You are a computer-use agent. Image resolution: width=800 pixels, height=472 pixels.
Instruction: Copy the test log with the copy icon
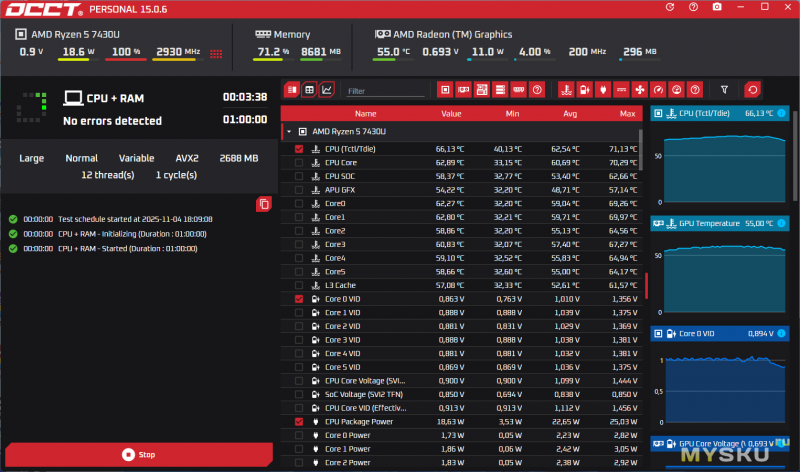[263, 204]
